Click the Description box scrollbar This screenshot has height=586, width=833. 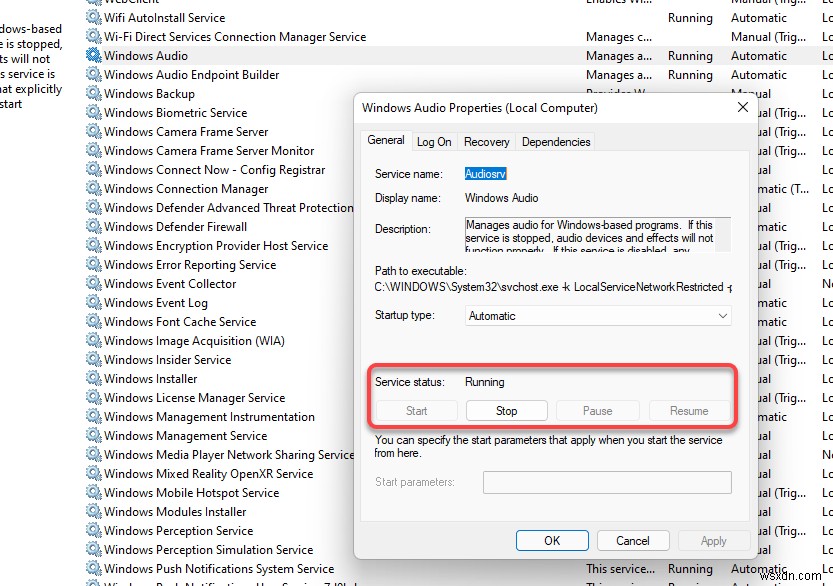tap(723, 234)
